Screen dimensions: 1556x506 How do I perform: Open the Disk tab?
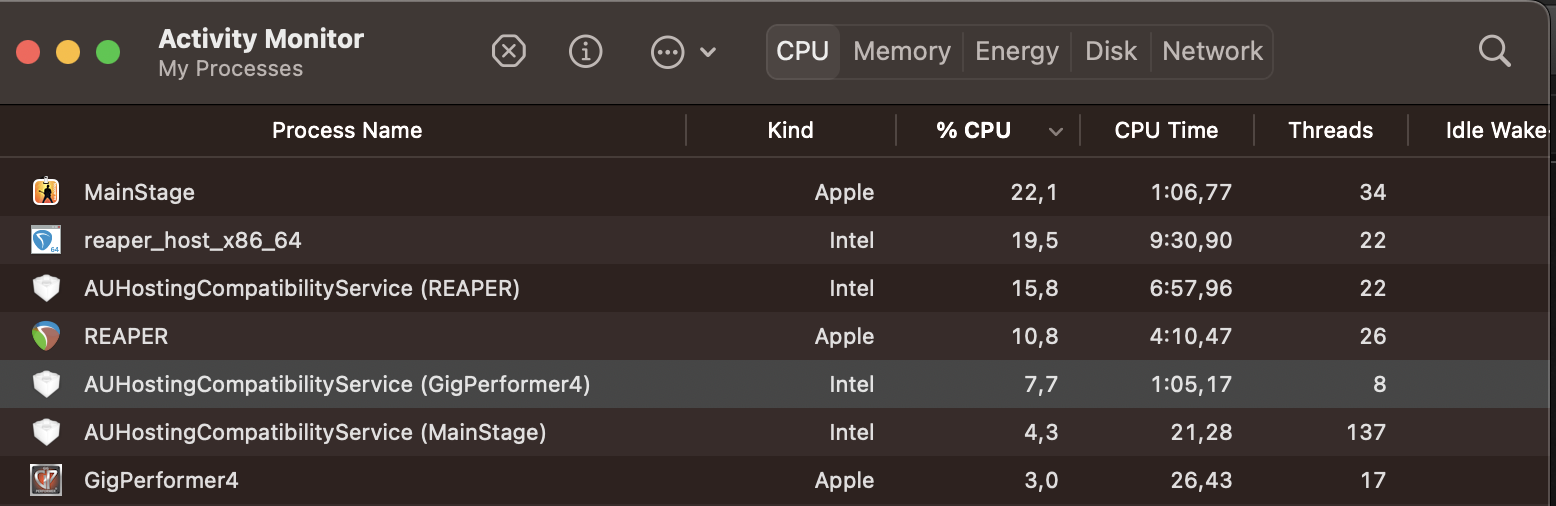pyautogui.click(x=1111, y=51)
